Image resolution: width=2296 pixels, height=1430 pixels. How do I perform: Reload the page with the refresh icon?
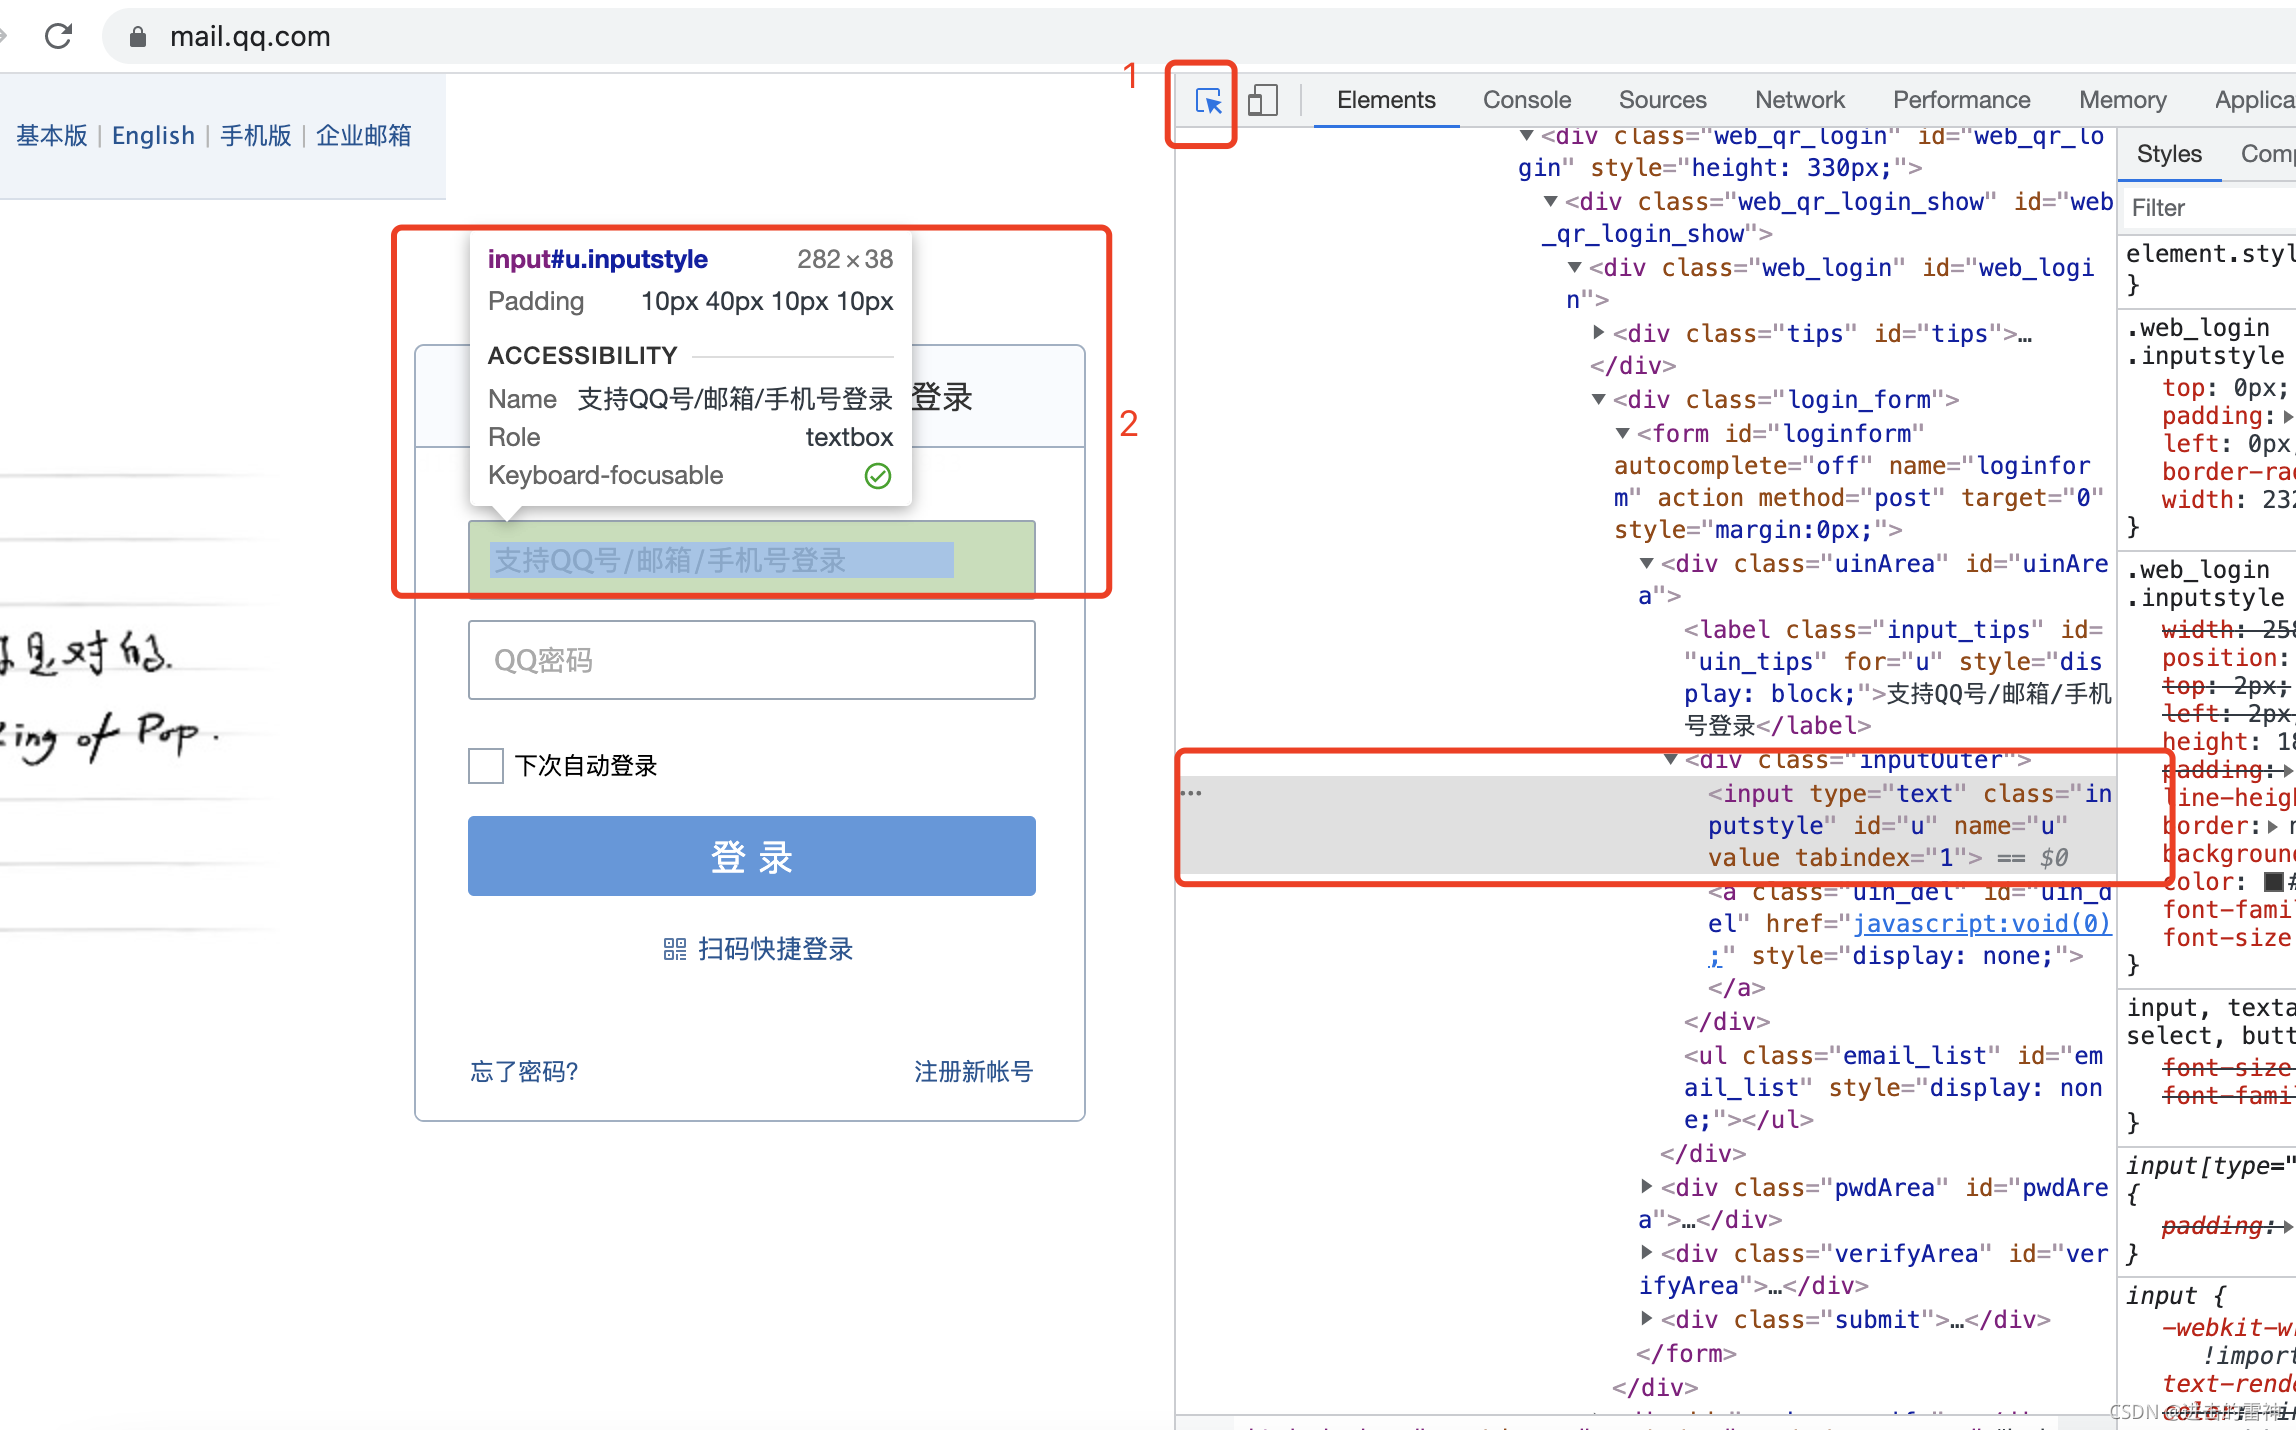click(x=59, y=36)
